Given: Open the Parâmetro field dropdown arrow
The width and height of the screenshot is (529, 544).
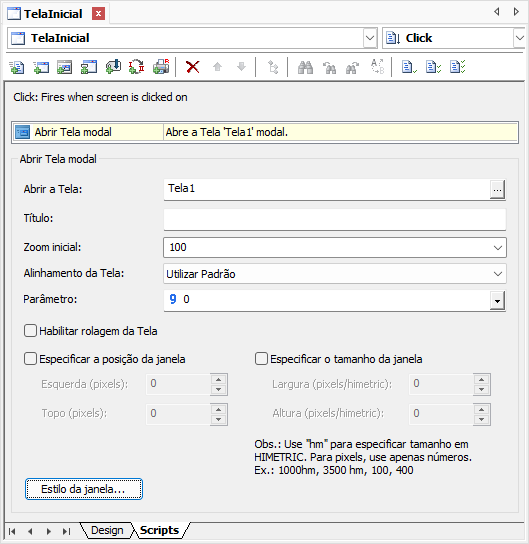Looking at the screenshot, I should tap(497, 300).
